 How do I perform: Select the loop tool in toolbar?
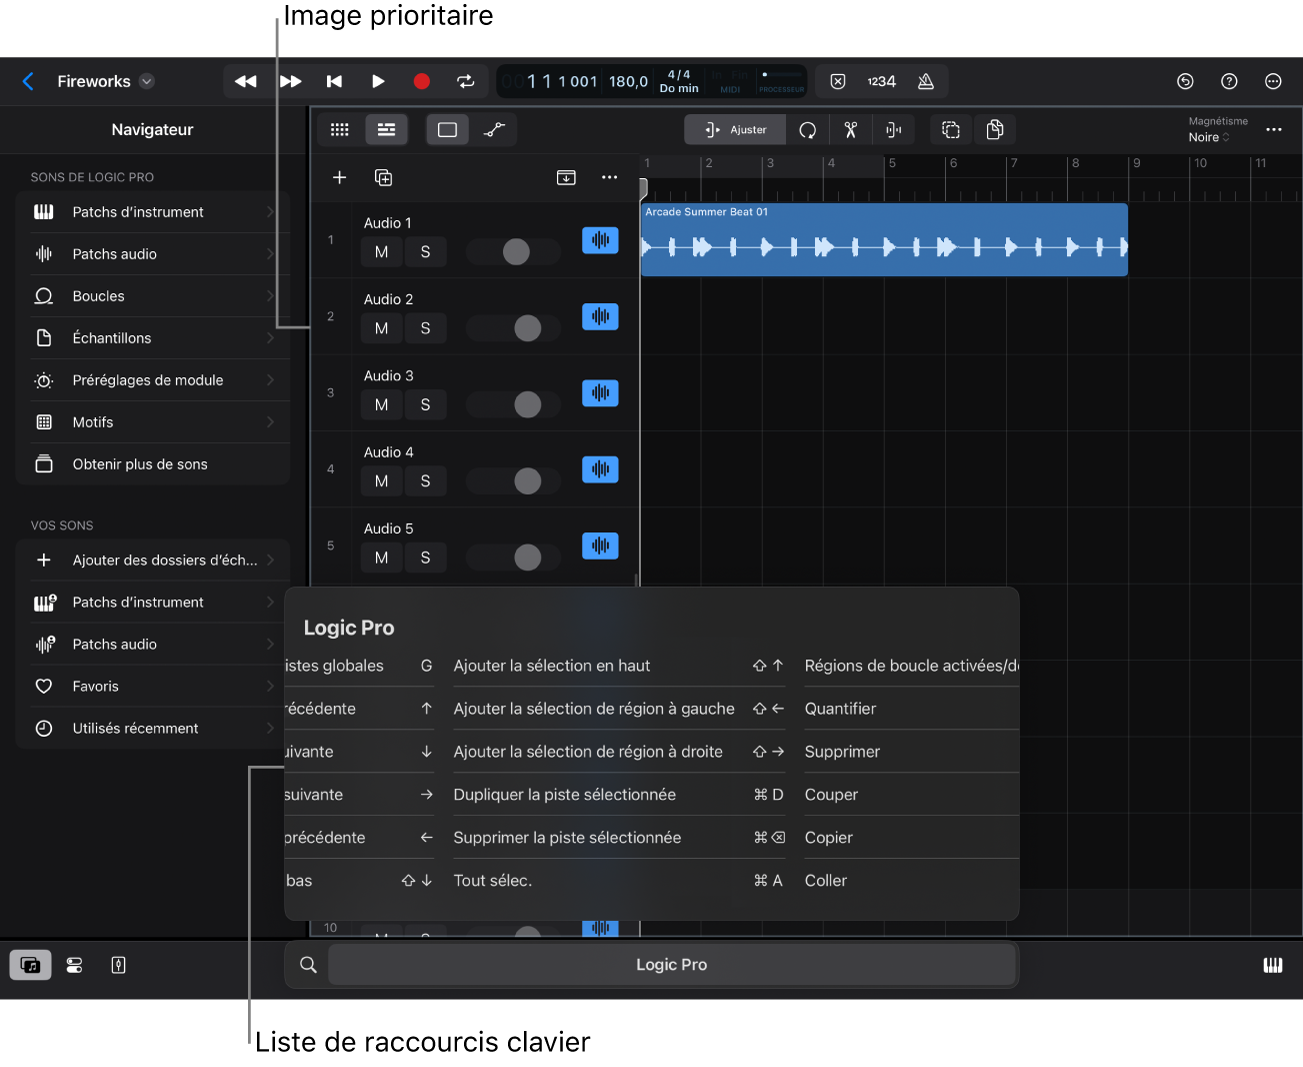(x=807, y=130)
